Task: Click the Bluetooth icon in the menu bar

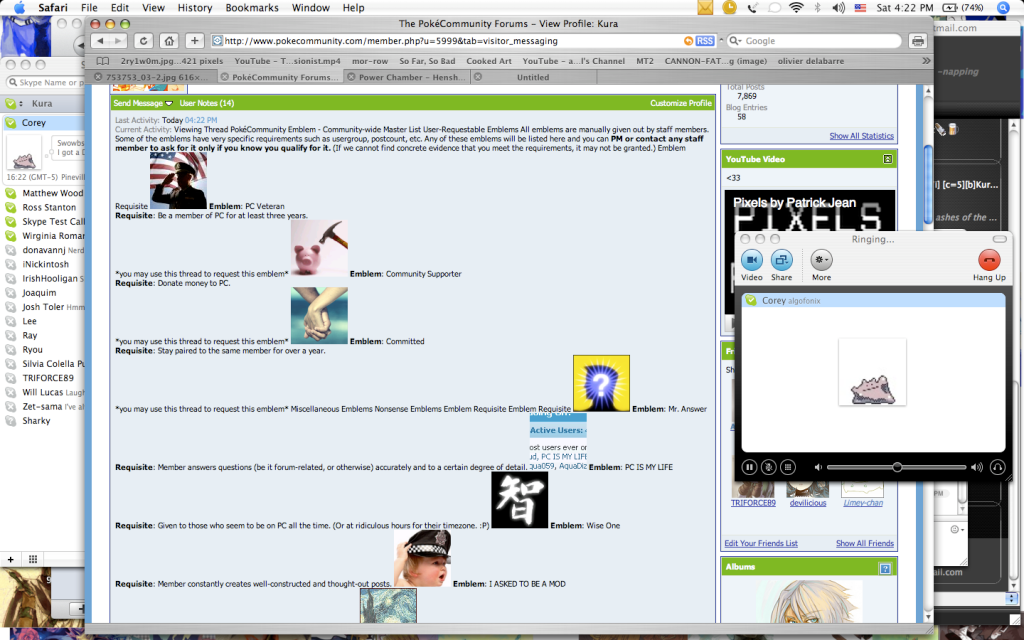Action: click(817, 8)
